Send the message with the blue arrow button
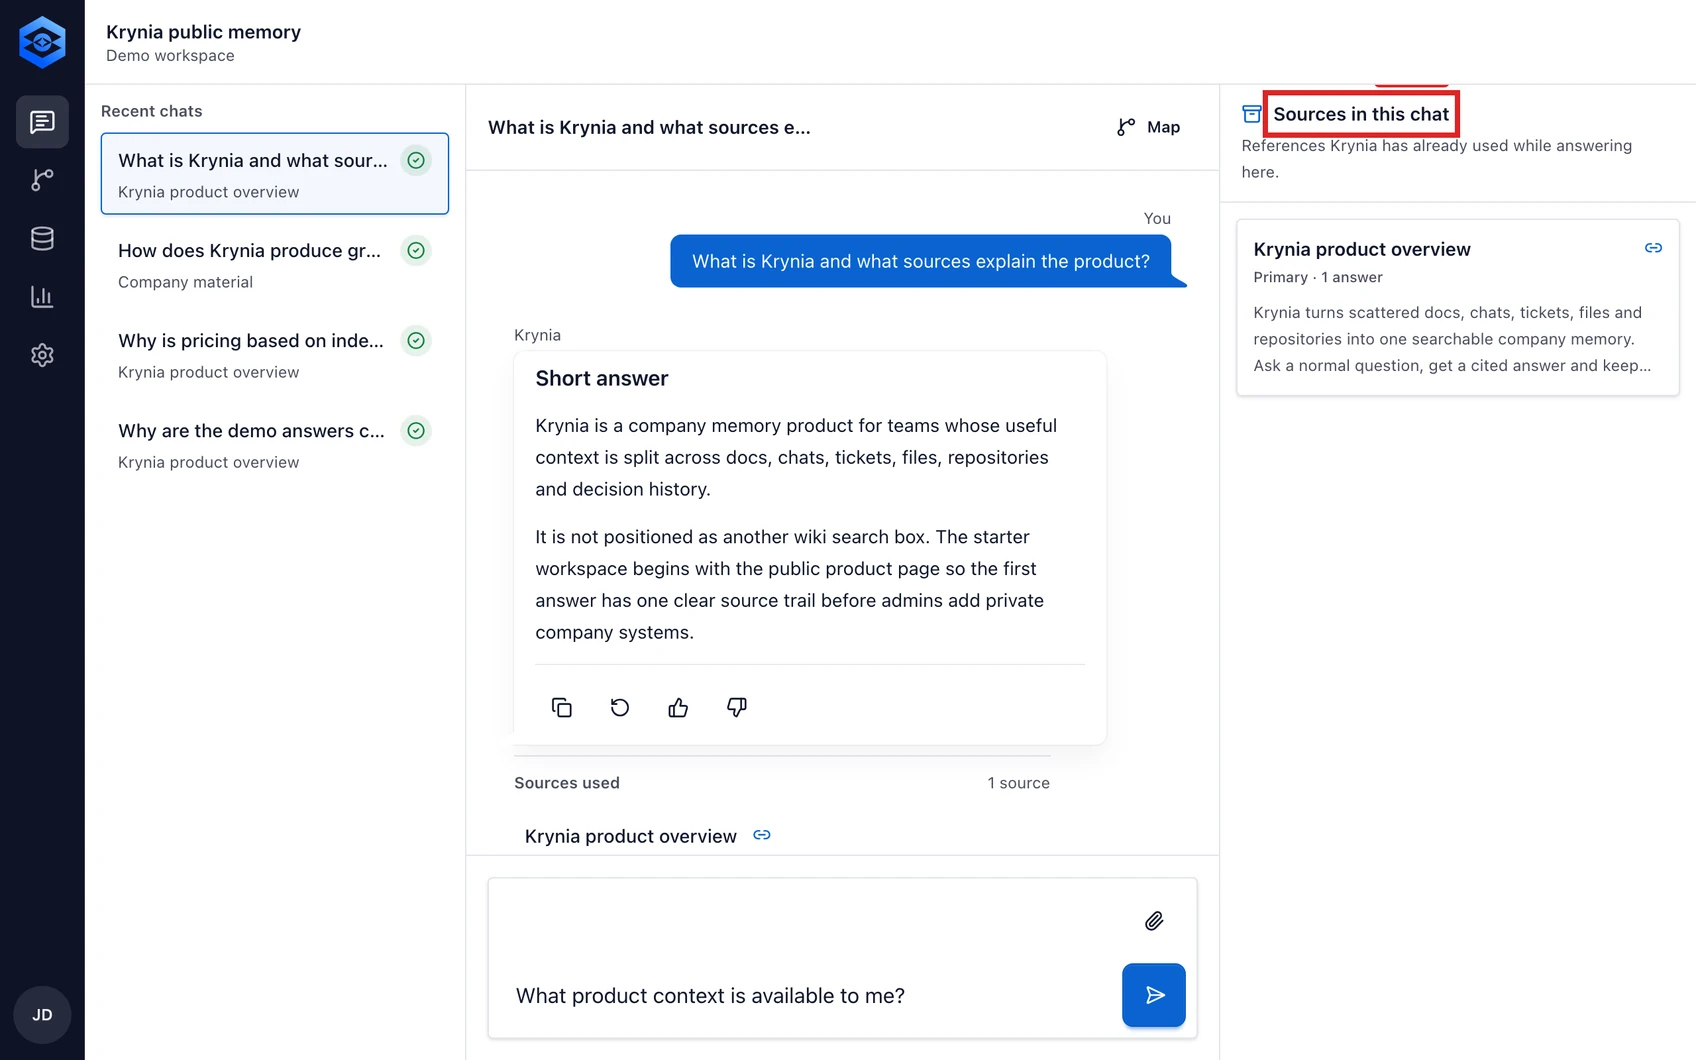 1154,995
